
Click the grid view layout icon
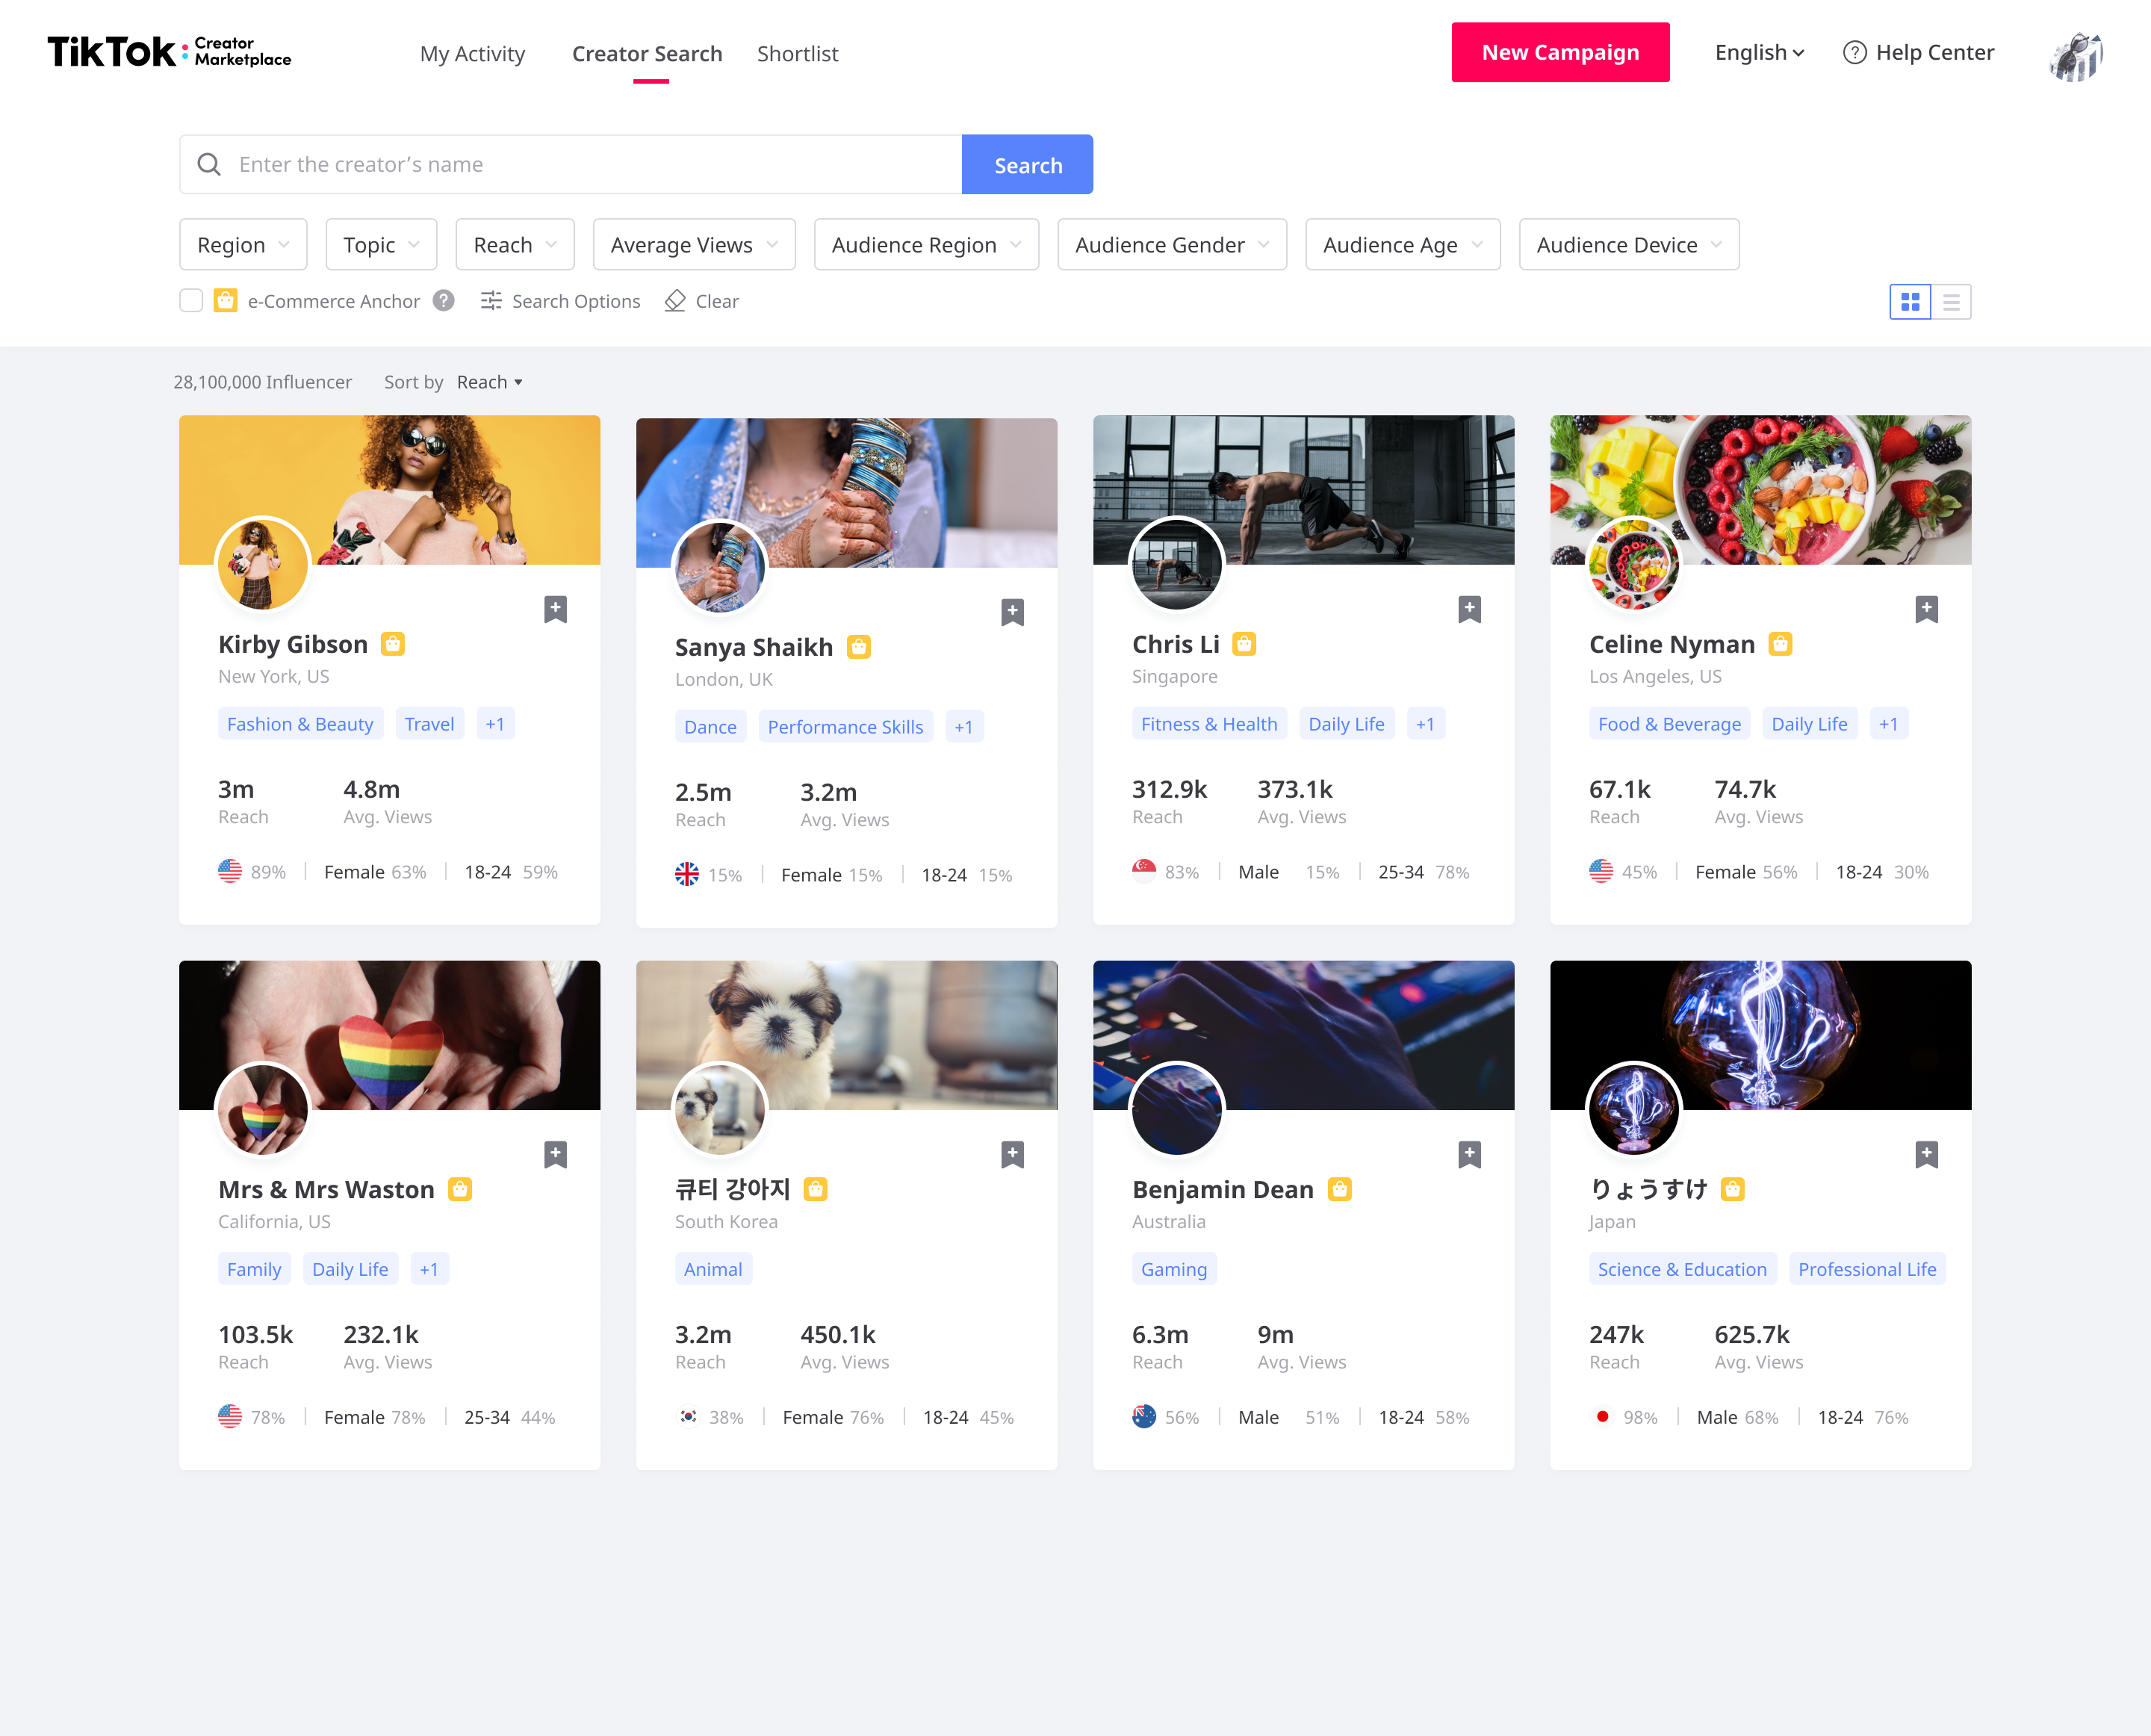click(x=1911, y=301)
